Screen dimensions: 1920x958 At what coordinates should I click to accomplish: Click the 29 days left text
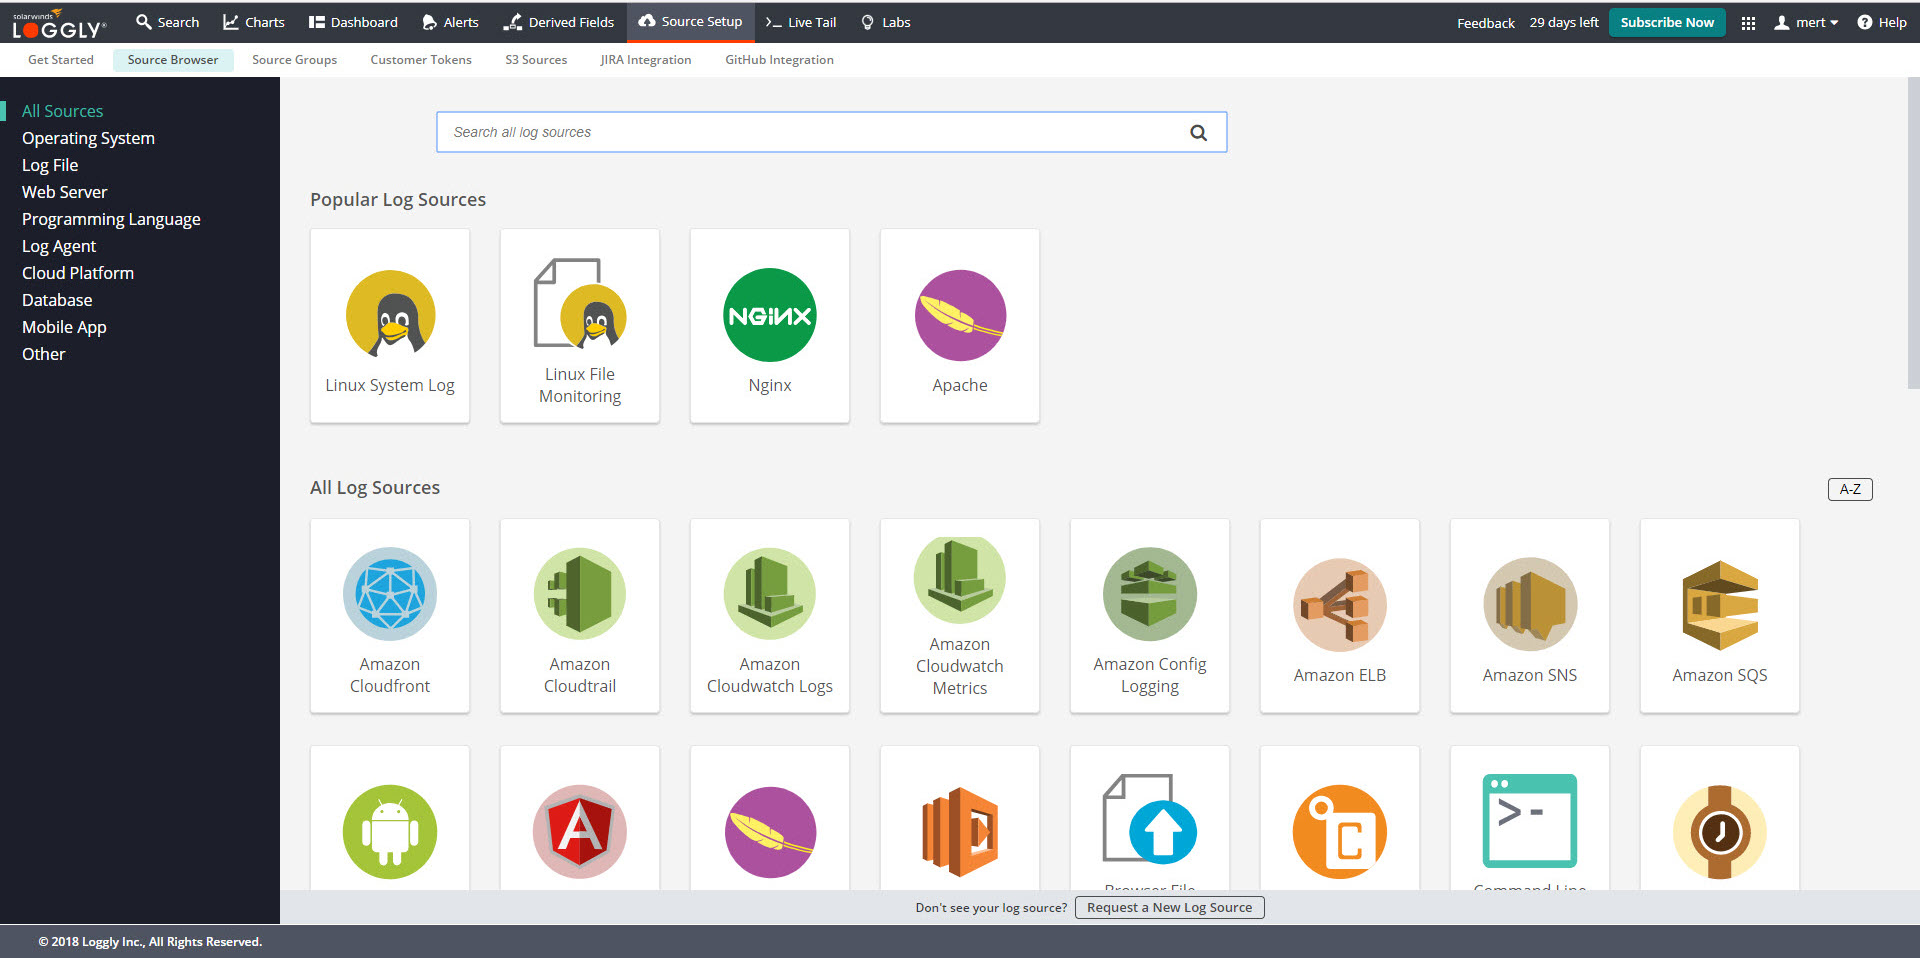[1564, 22]
